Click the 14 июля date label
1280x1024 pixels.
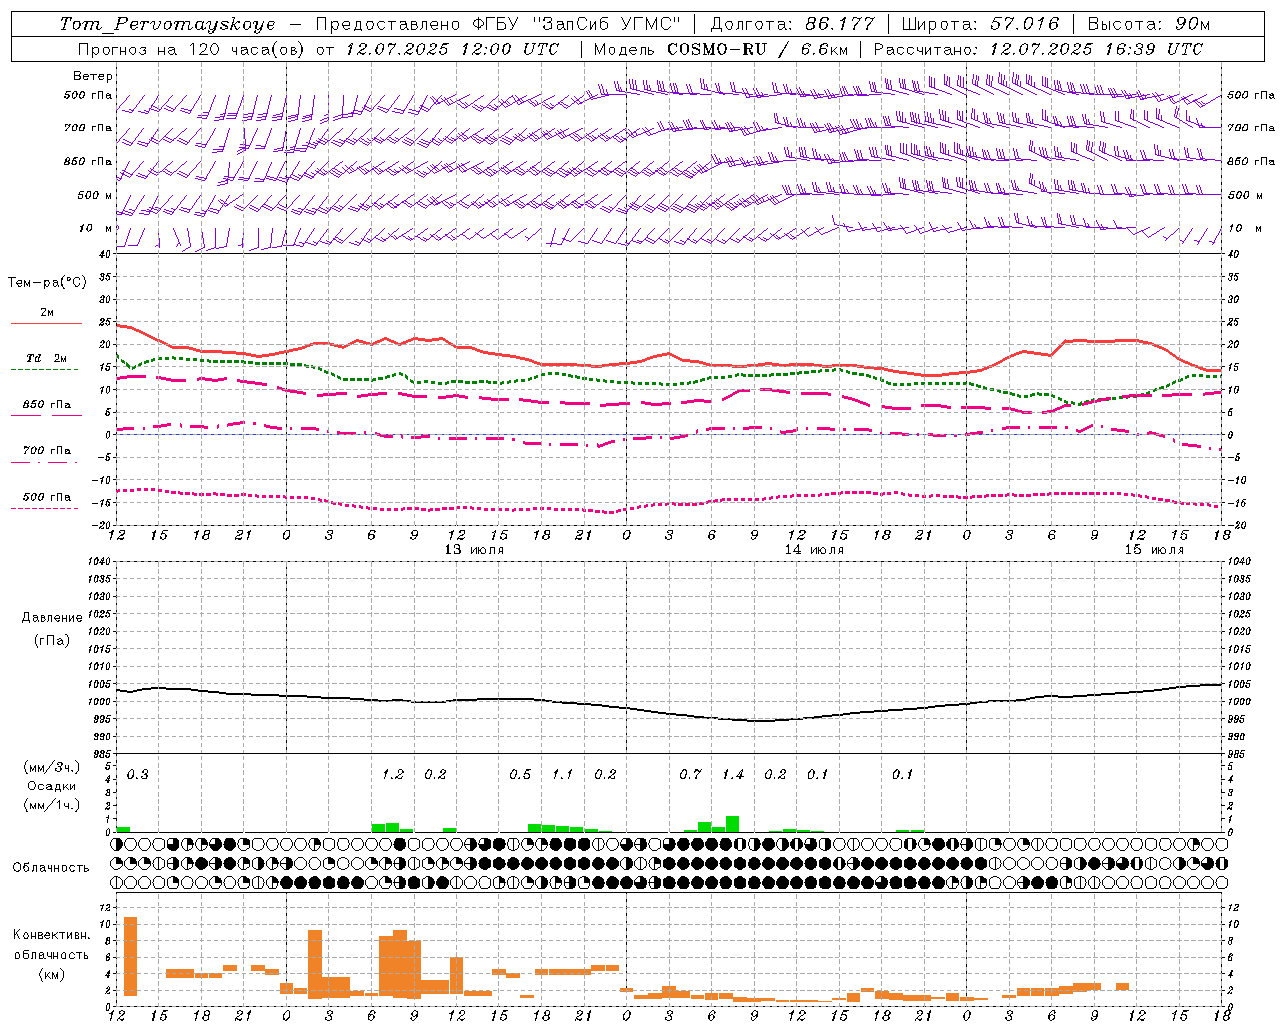814,550
